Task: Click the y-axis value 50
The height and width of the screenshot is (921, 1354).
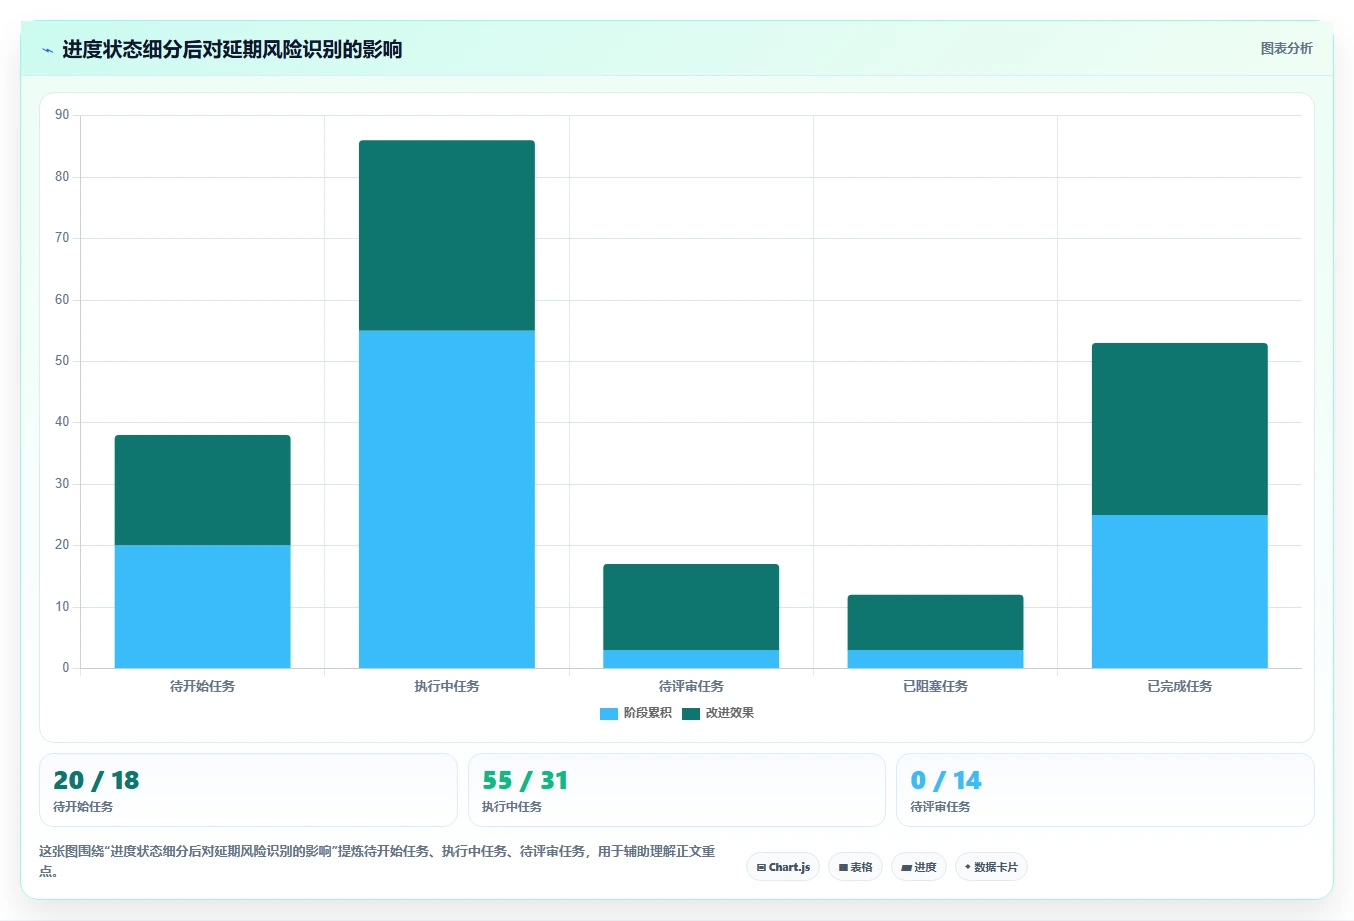Action: (x=62, y=361)
